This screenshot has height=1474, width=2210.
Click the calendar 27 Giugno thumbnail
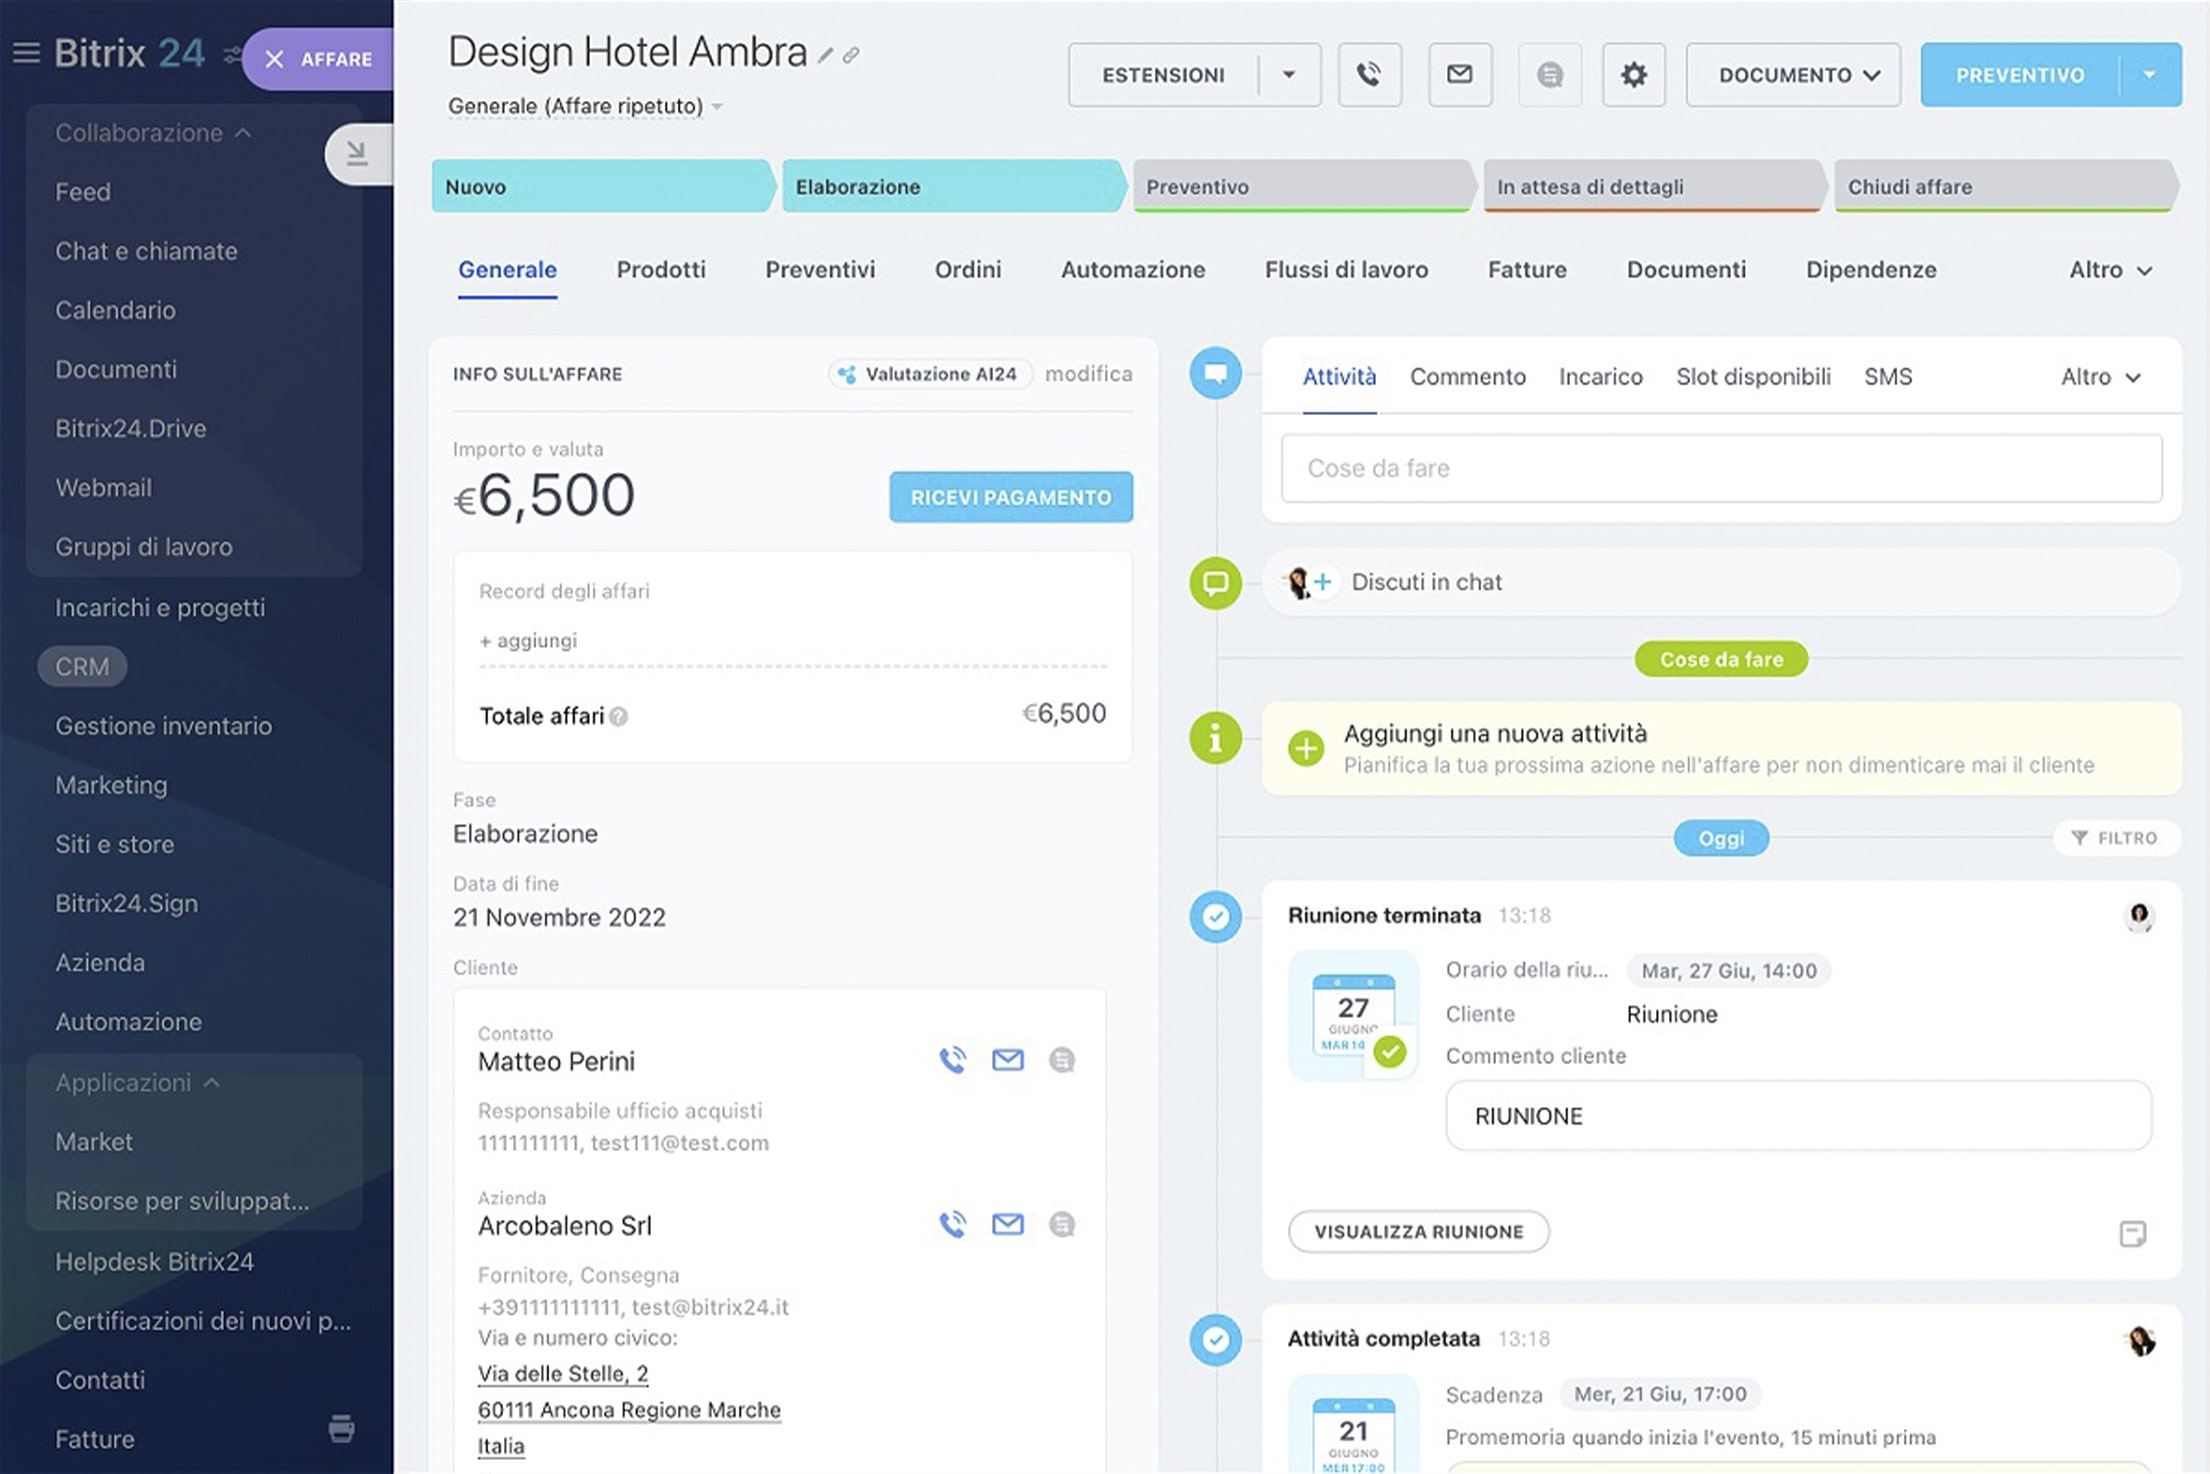pyautogui.click(x=1354, y=1015)
